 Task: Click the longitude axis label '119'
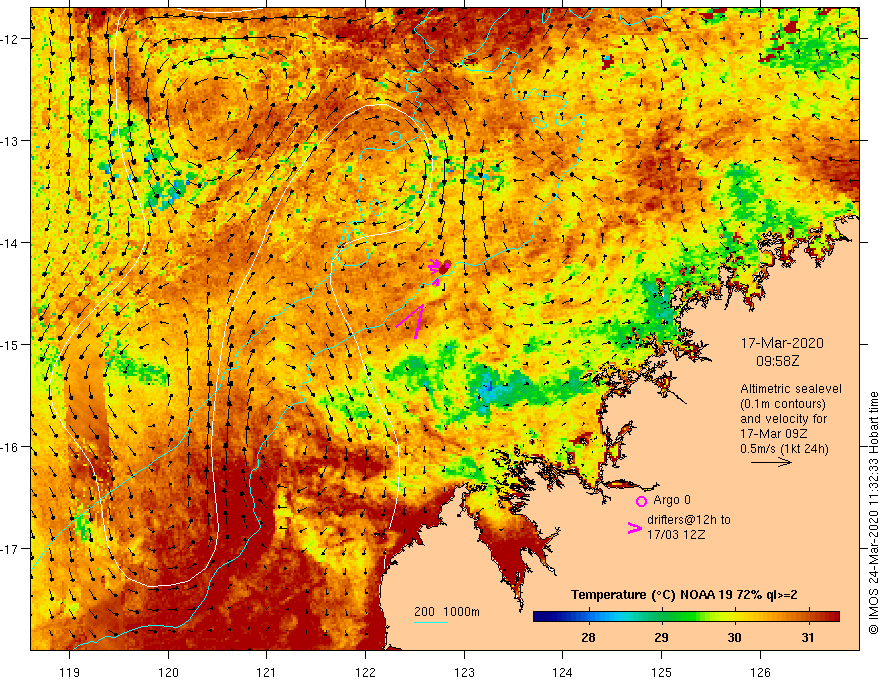70,672
